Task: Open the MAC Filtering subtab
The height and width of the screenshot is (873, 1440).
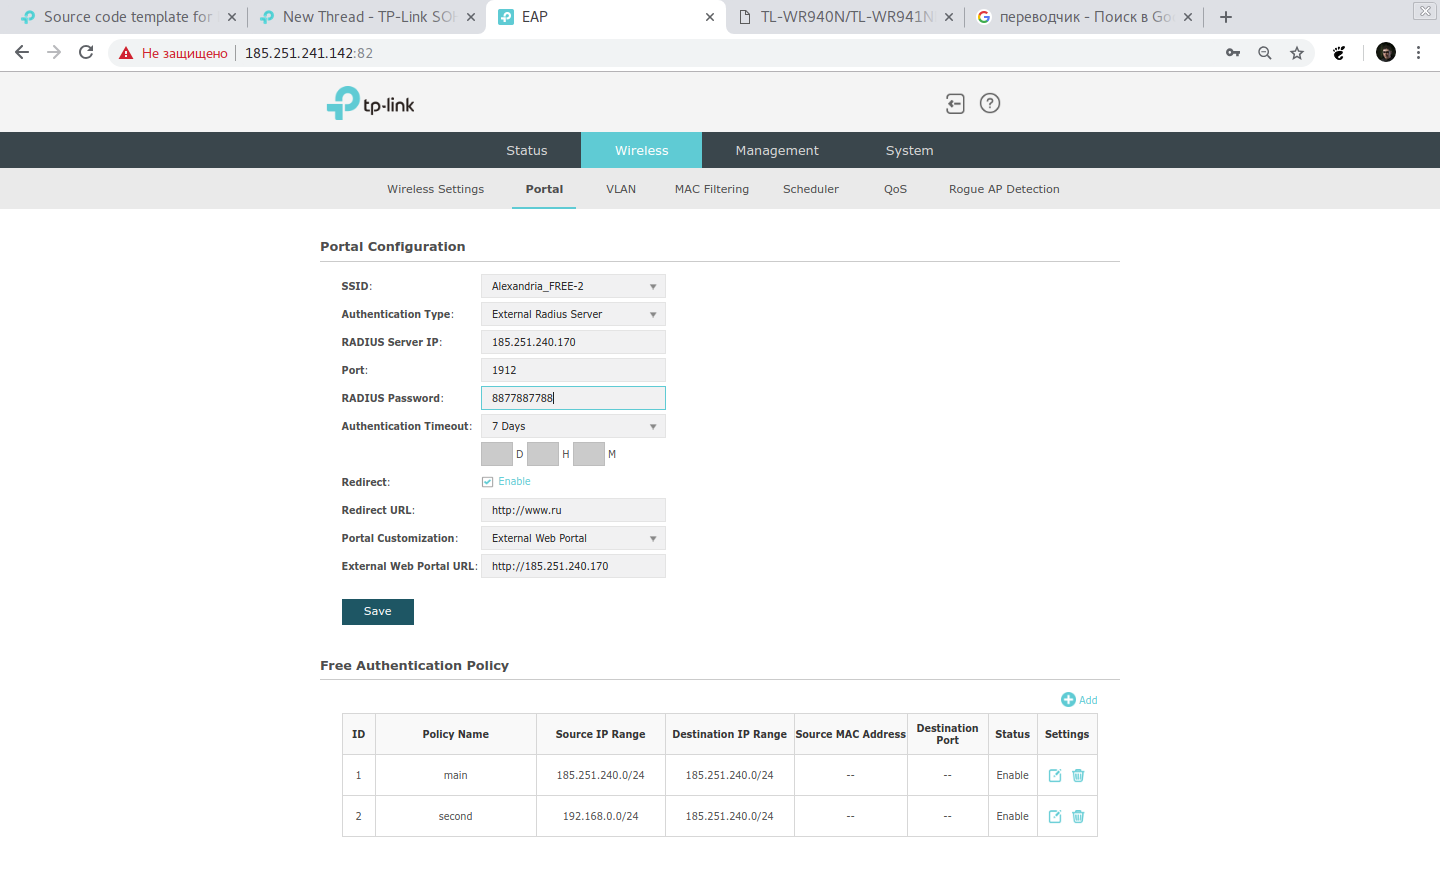Action: 711,189
